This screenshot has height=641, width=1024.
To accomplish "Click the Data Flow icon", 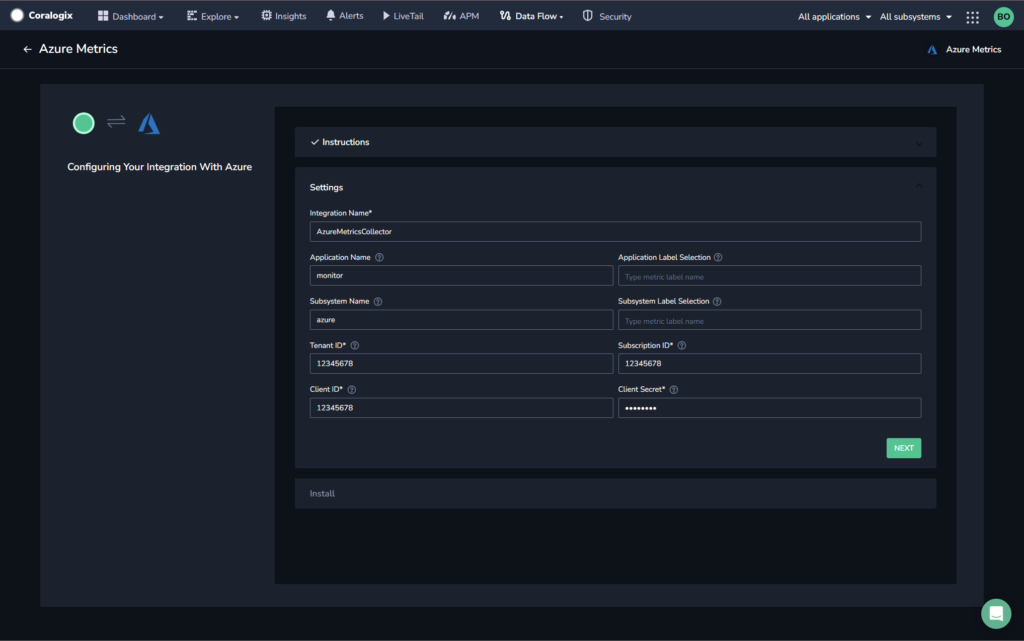I will point(505,16).
